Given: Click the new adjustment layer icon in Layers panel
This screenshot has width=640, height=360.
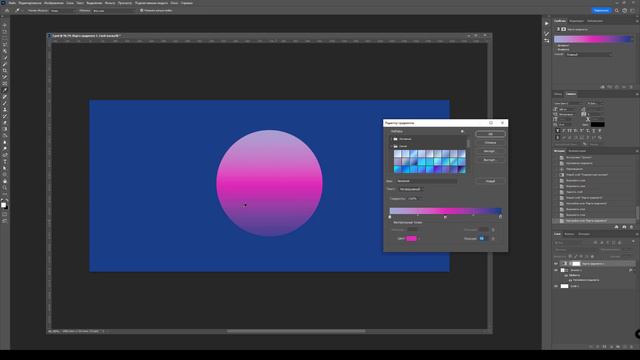Looking at the screenshot, I should 611,347.
